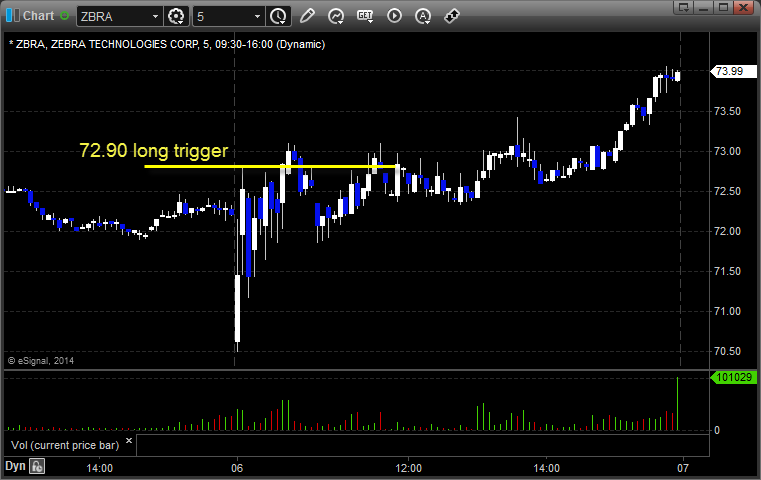761x480 pixels.
Task: Close the ZBRA chart window
Action: (x=744, y=7)
